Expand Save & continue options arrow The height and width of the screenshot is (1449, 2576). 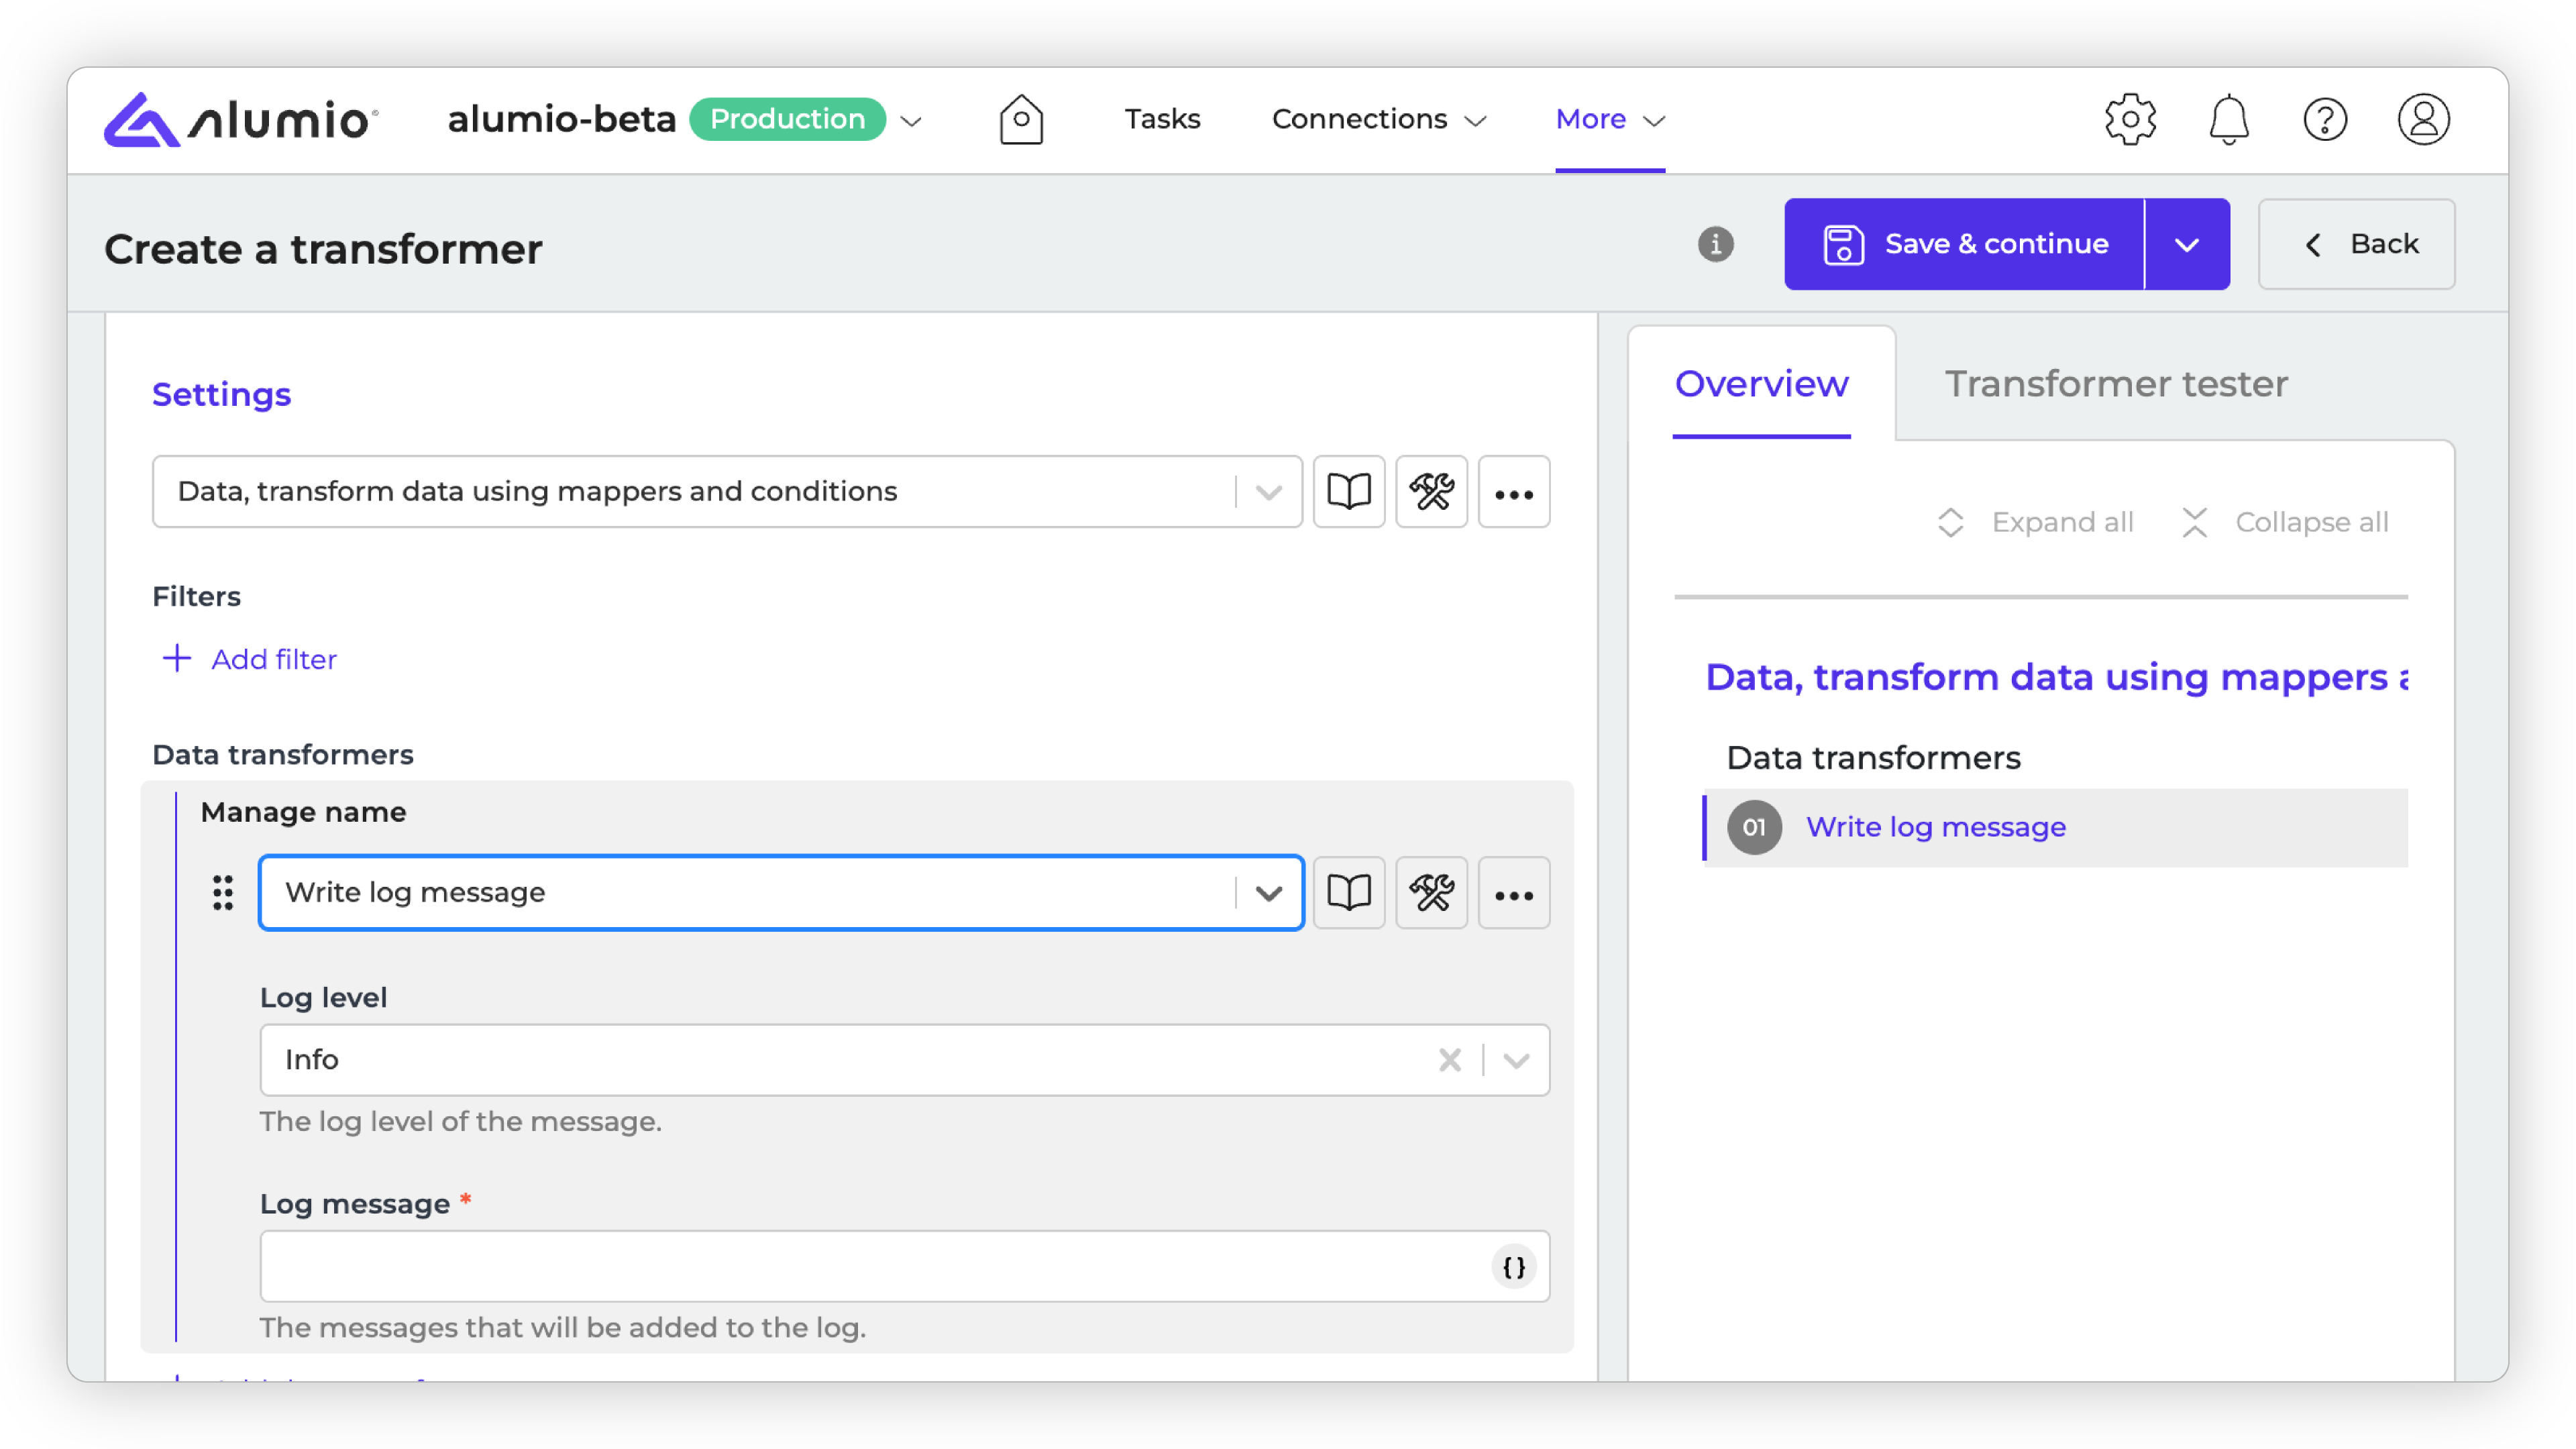click(x=2186, y=244)
